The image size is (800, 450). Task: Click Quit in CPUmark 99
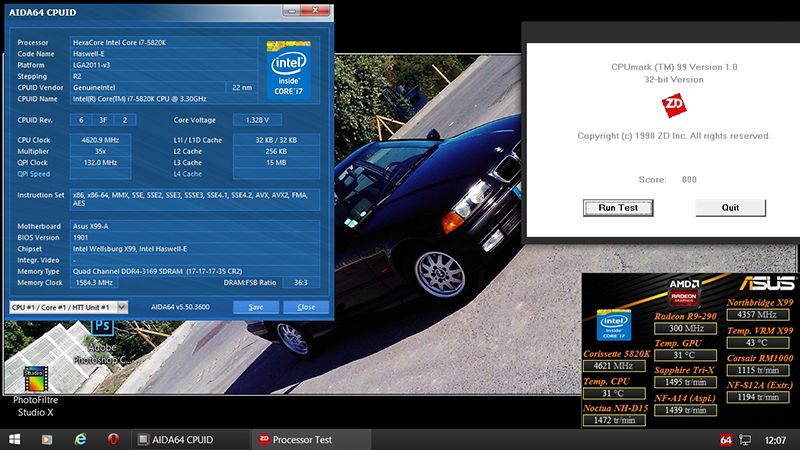tap(730, 208)
